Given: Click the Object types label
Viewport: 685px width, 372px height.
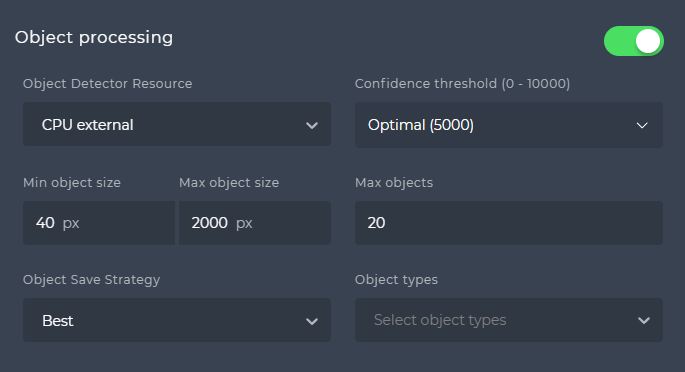Looking at the screenshot, I should [x=396, y=279].
